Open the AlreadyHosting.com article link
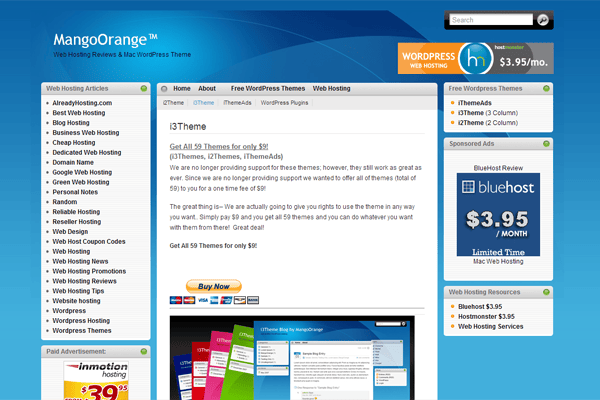Image resolution: width=600 pixels, height=400 pixels. coord(82,103)
